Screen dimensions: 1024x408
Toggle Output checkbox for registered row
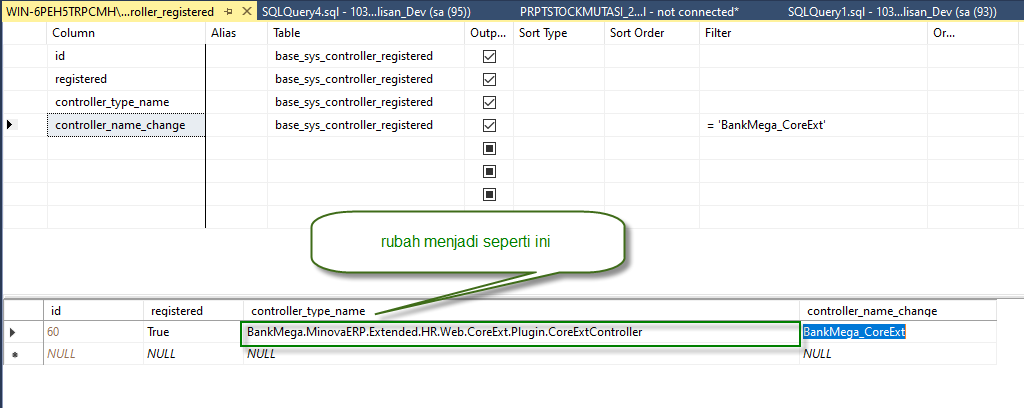[489, 79]
